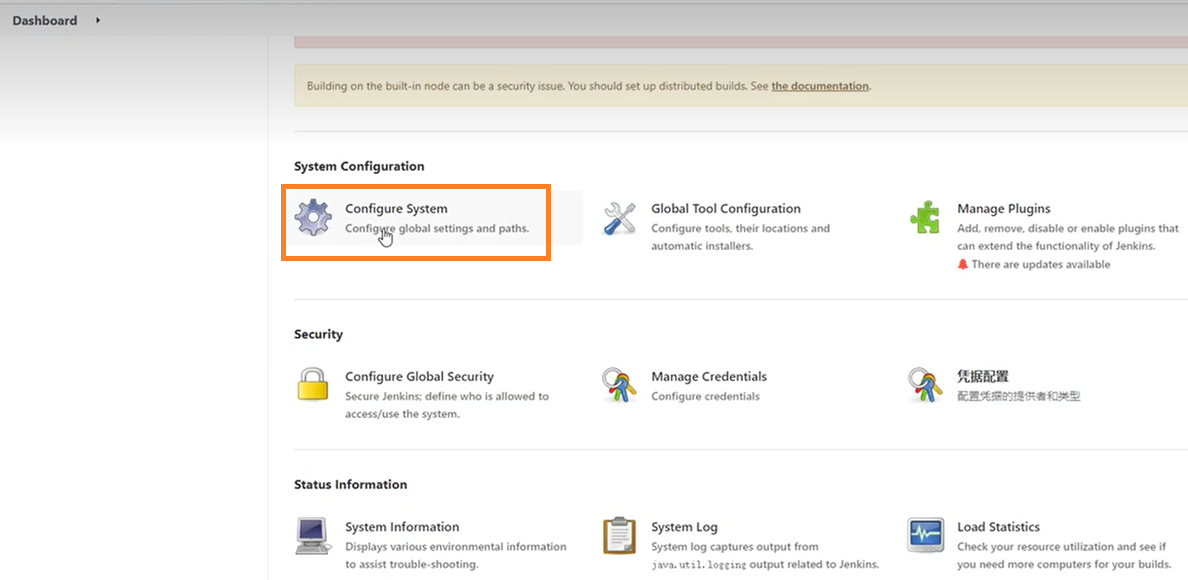Screen dimensions: 1188x580
Task: Open the Manage Plugins title link
Action: pyautogui.click(x=1004, y=208)
